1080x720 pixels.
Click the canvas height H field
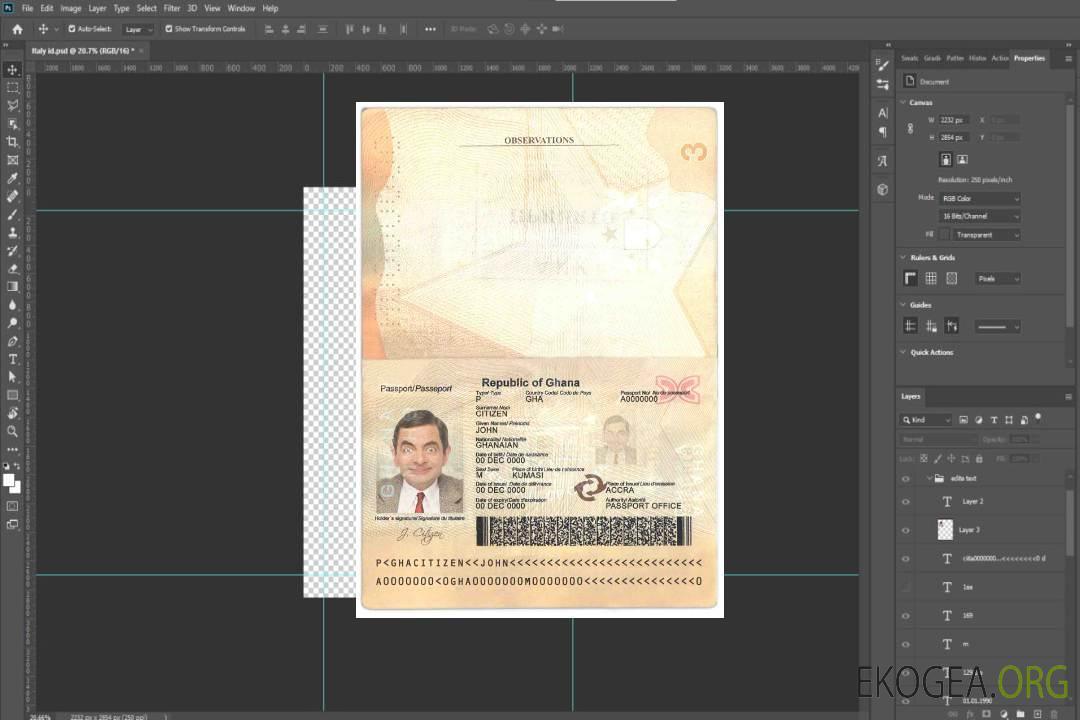pos(954,138)
